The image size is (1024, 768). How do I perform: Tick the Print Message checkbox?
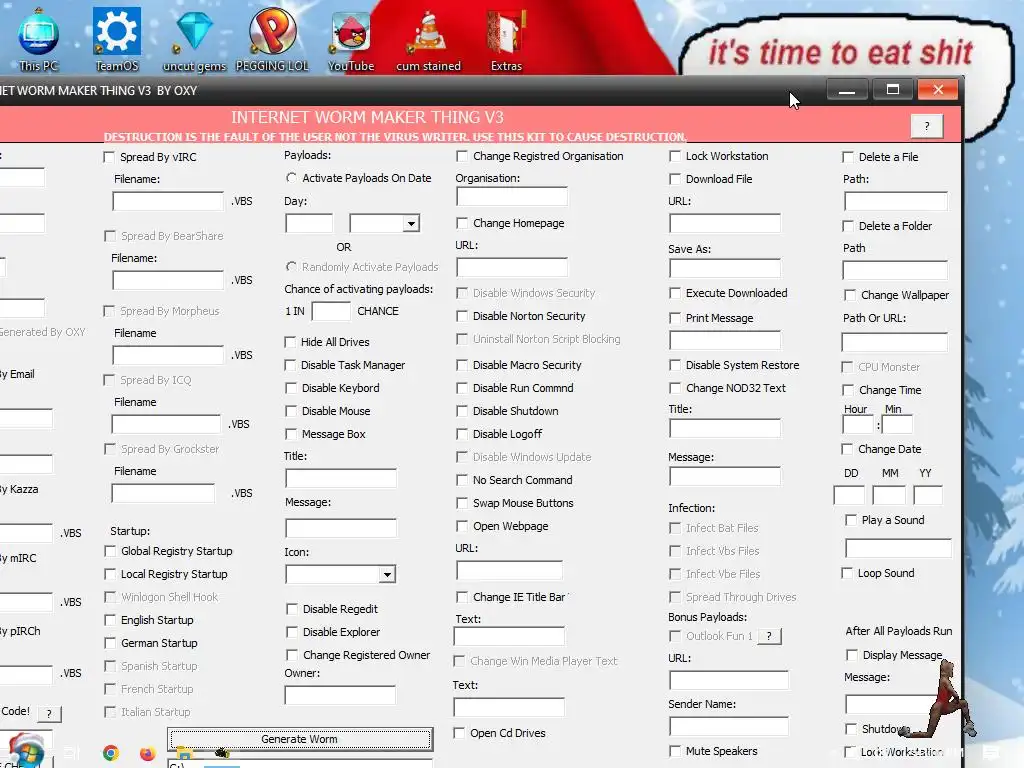click(x=675, y=318)
